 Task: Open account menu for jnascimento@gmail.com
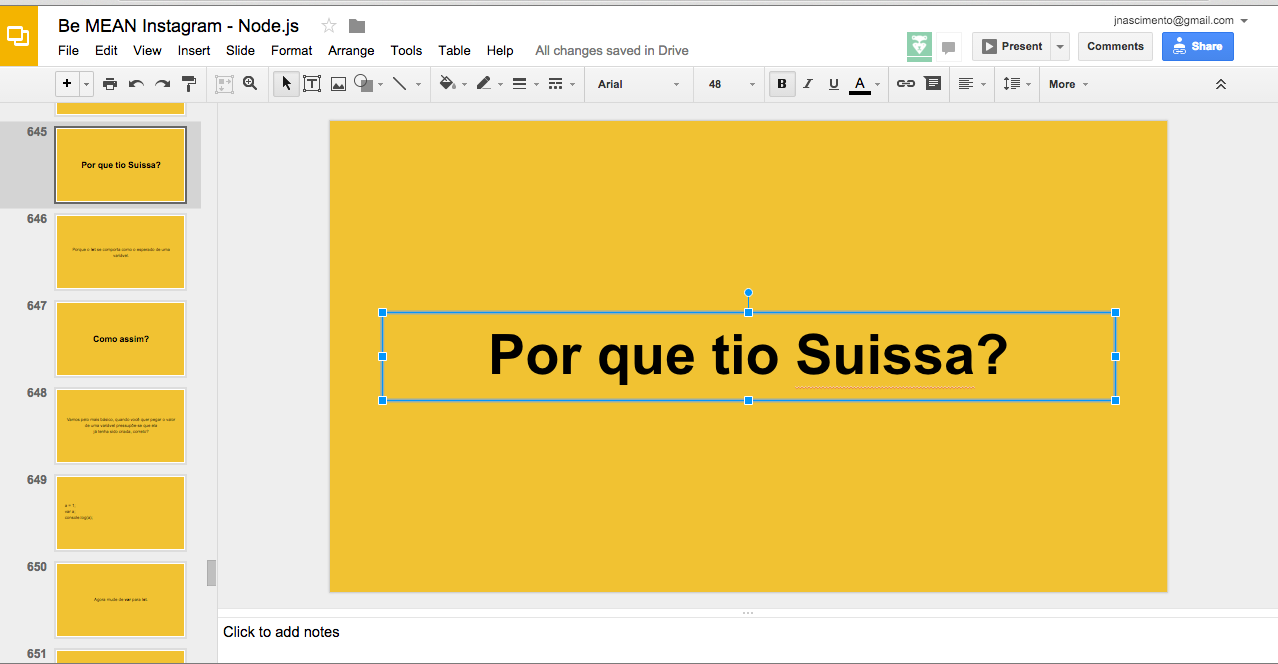click(1180, 20)
